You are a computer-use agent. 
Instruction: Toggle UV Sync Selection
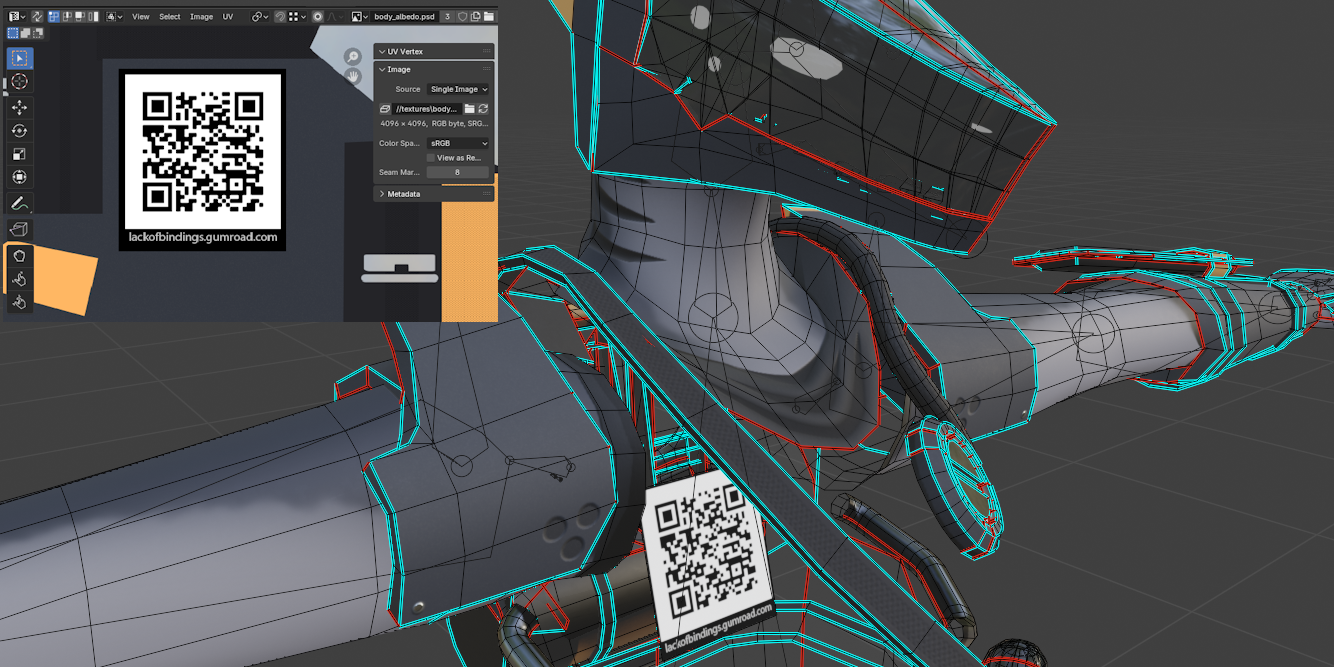coord(36,16)
